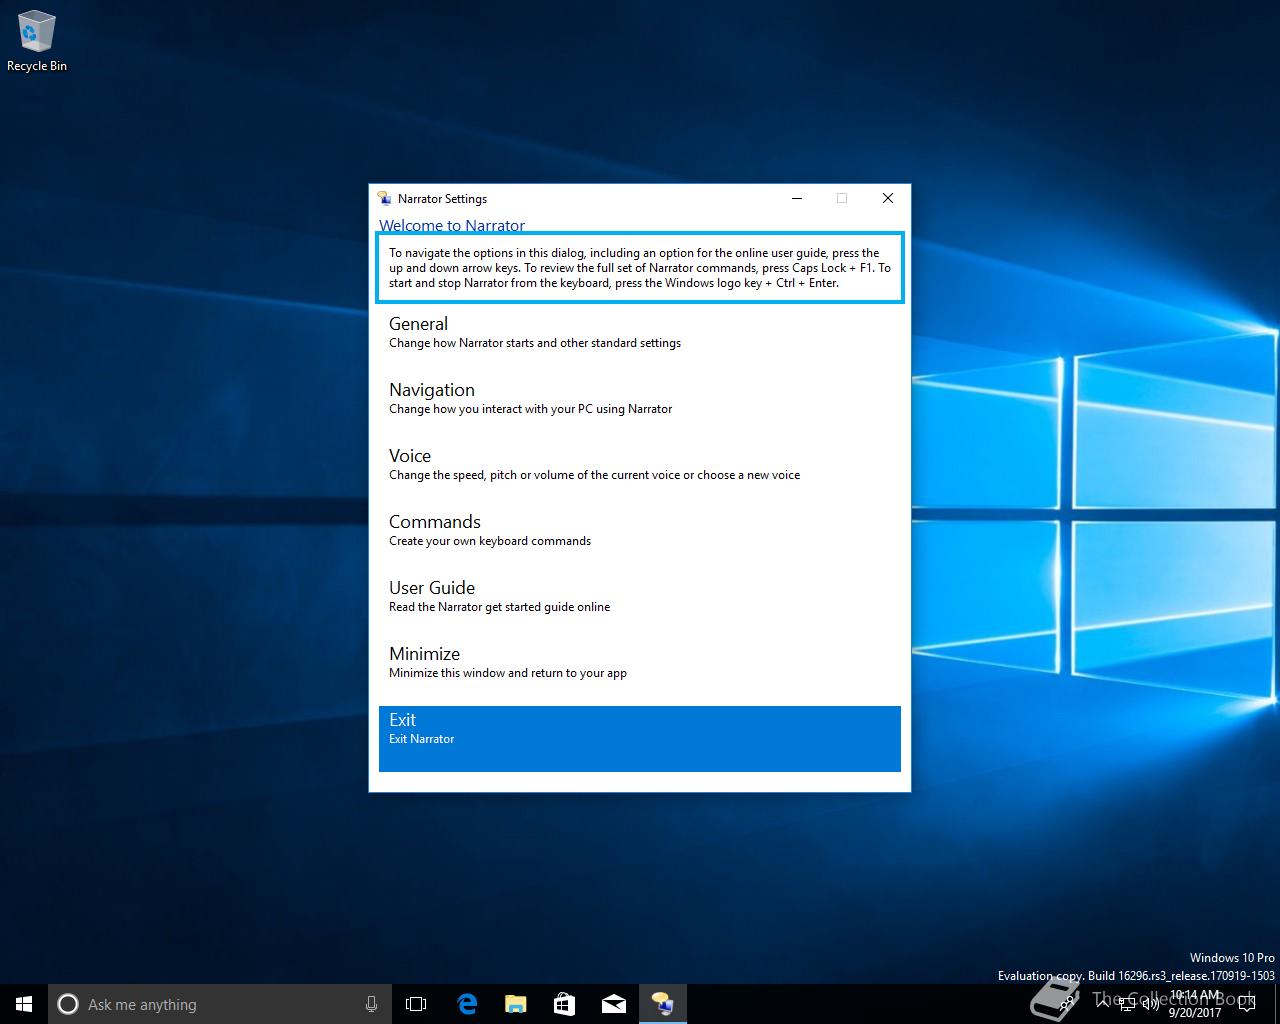Open the Action Center notifications icon
Viewport: 1280px width, 1024px height.
[x=1247, y=1004]
